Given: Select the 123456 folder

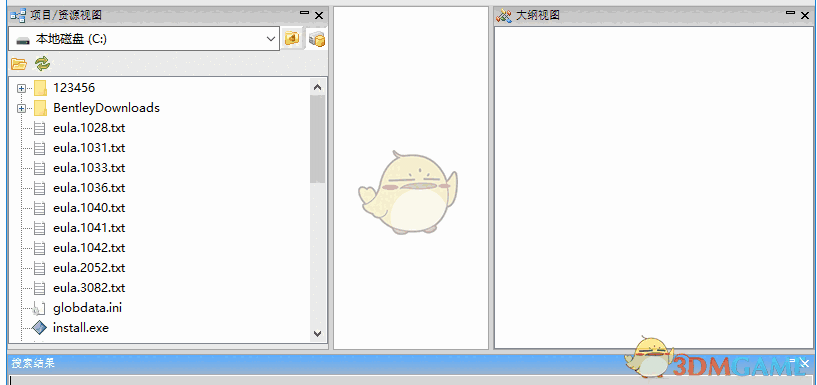Looking at the screenshot, I should [74, 88].
